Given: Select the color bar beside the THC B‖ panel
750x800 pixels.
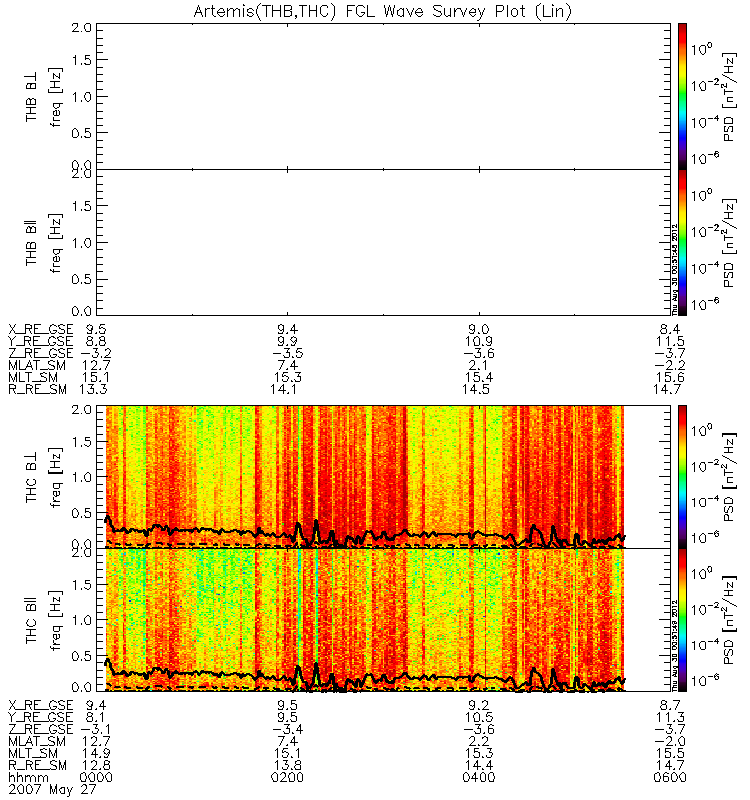Looking at the screenshot, I should pos(682,620).
